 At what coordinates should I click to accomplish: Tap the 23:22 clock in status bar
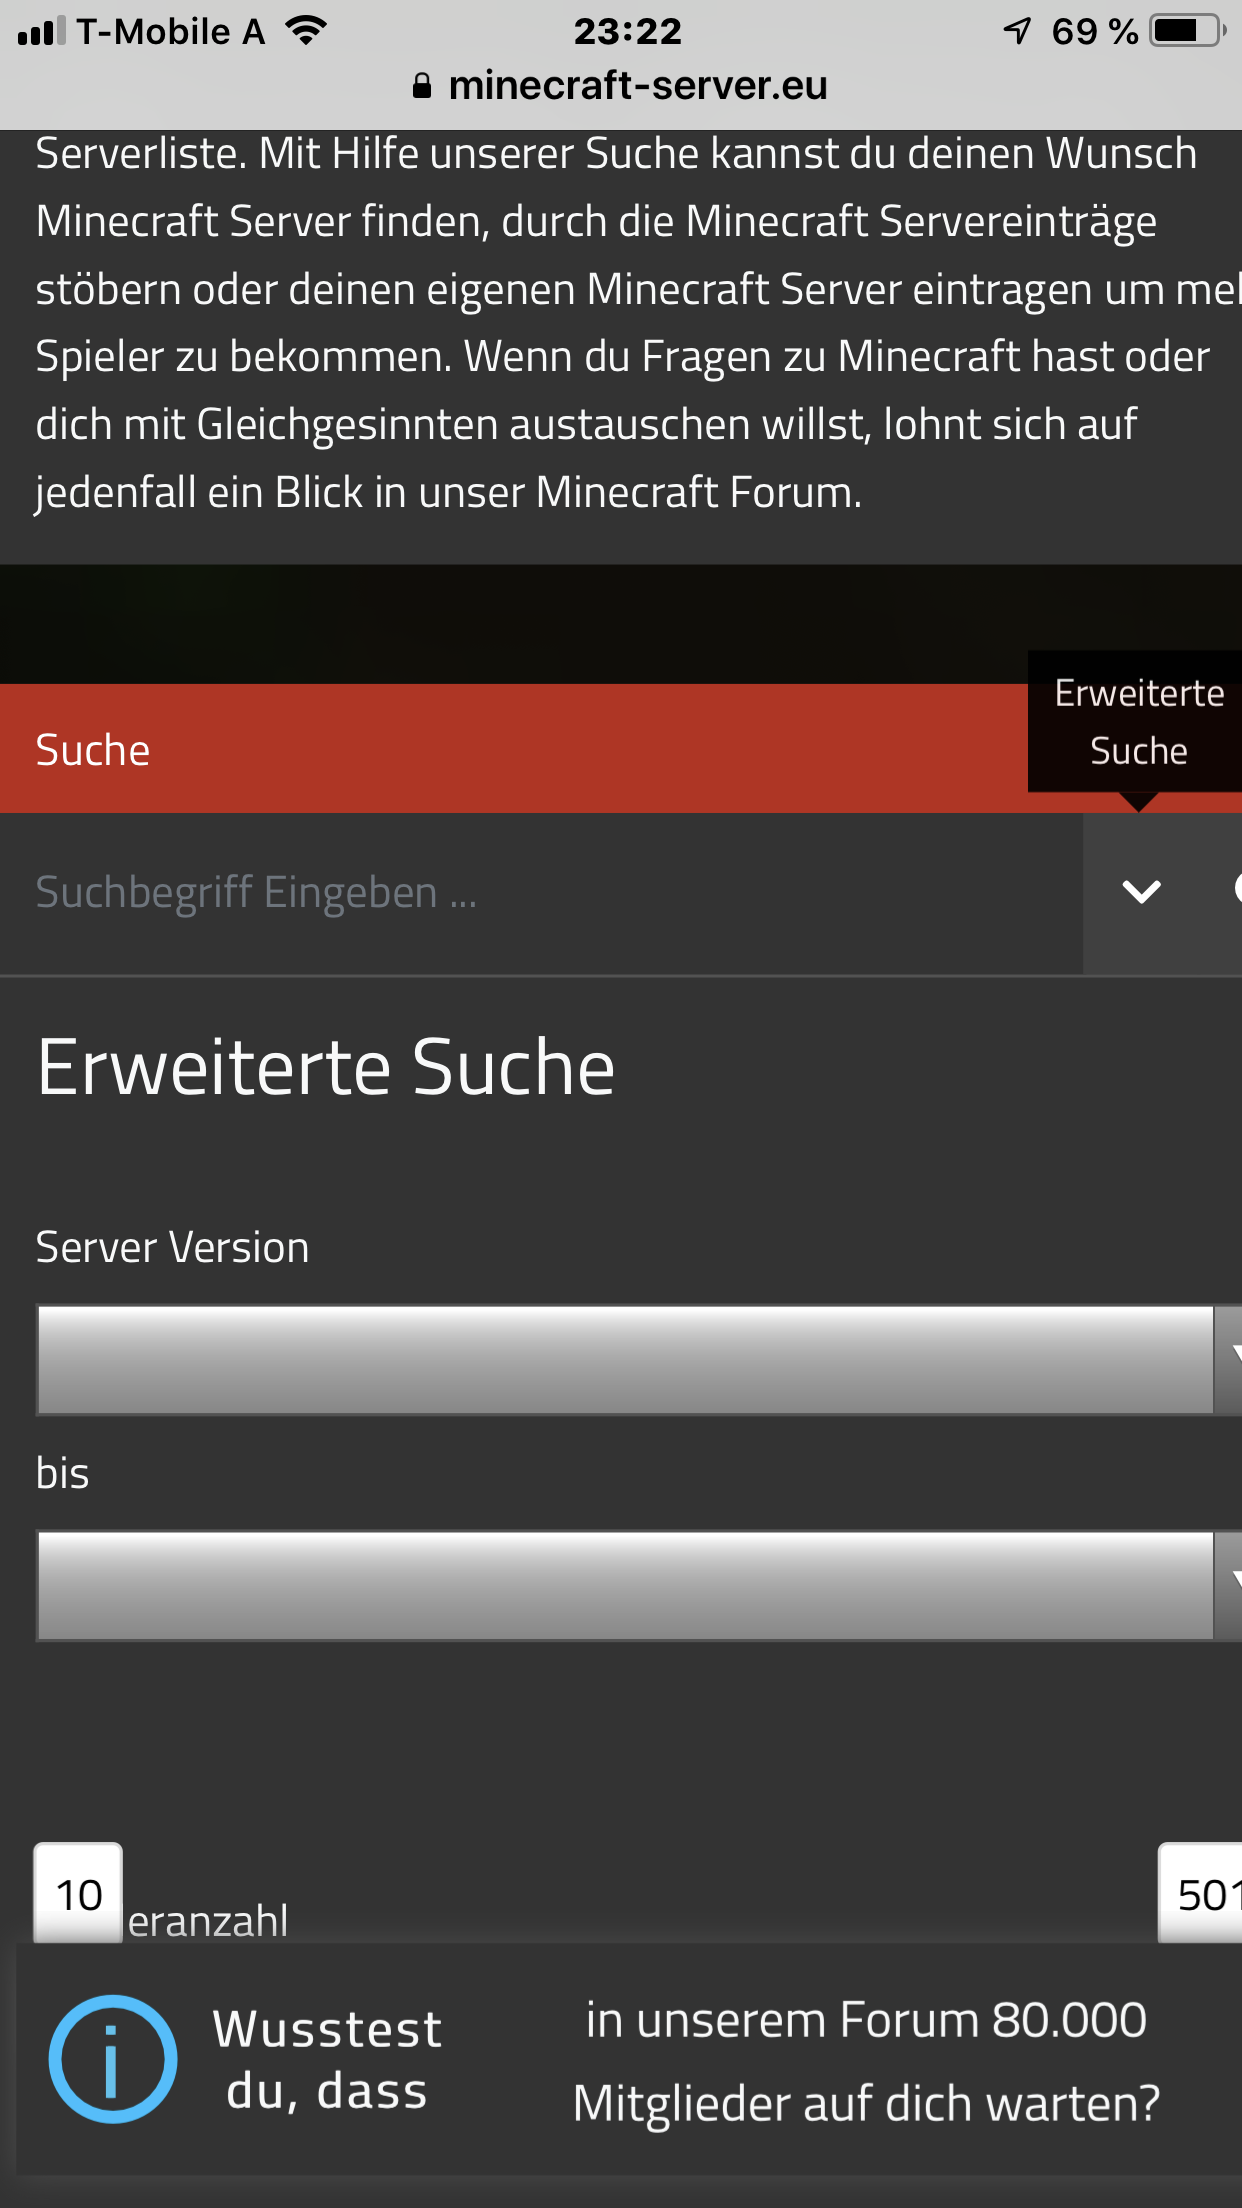(627, 31)
